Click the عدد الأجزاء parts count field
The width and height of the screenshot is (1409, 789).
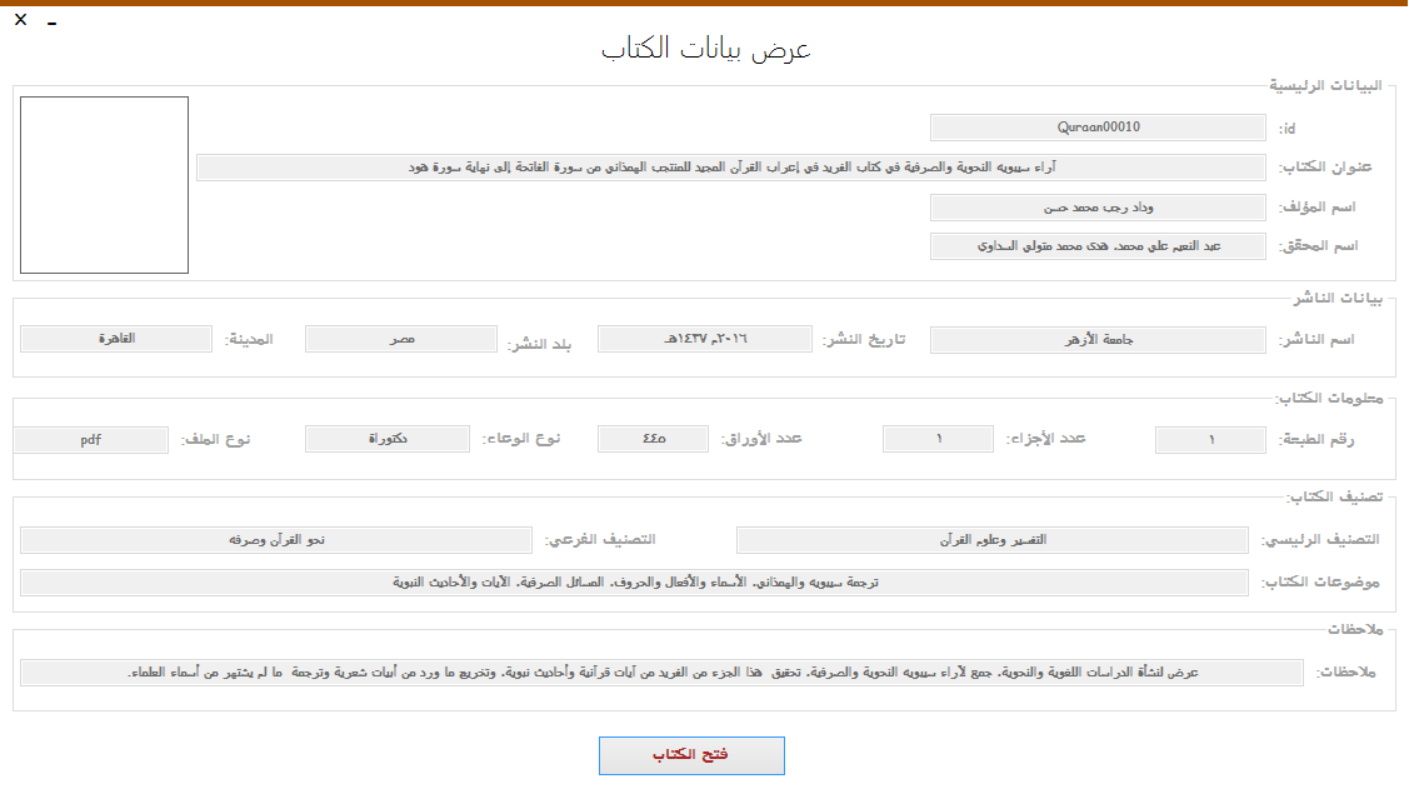pos(937,438)
